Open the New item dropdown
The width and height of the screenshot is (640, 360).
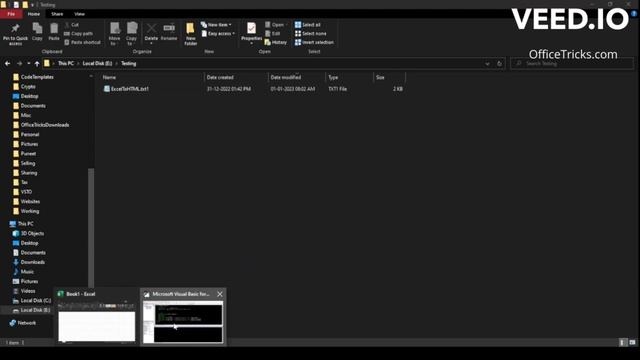click(x=216, y=25)
